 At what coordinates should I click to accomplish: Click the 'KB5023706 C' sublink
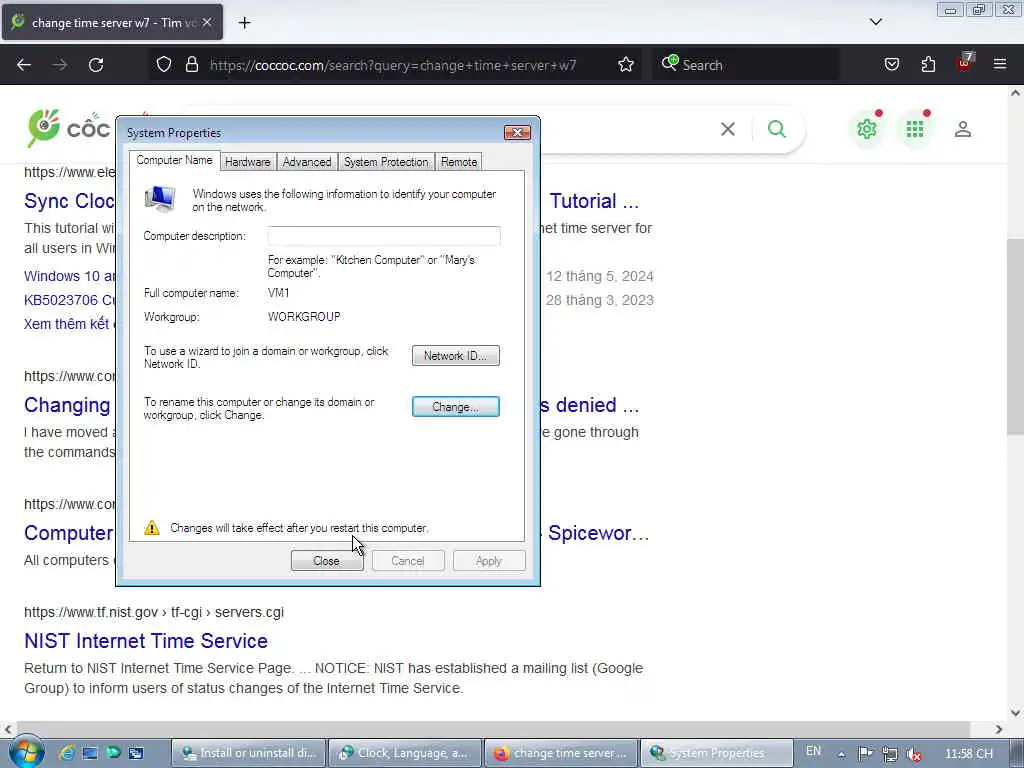(69, 300)
